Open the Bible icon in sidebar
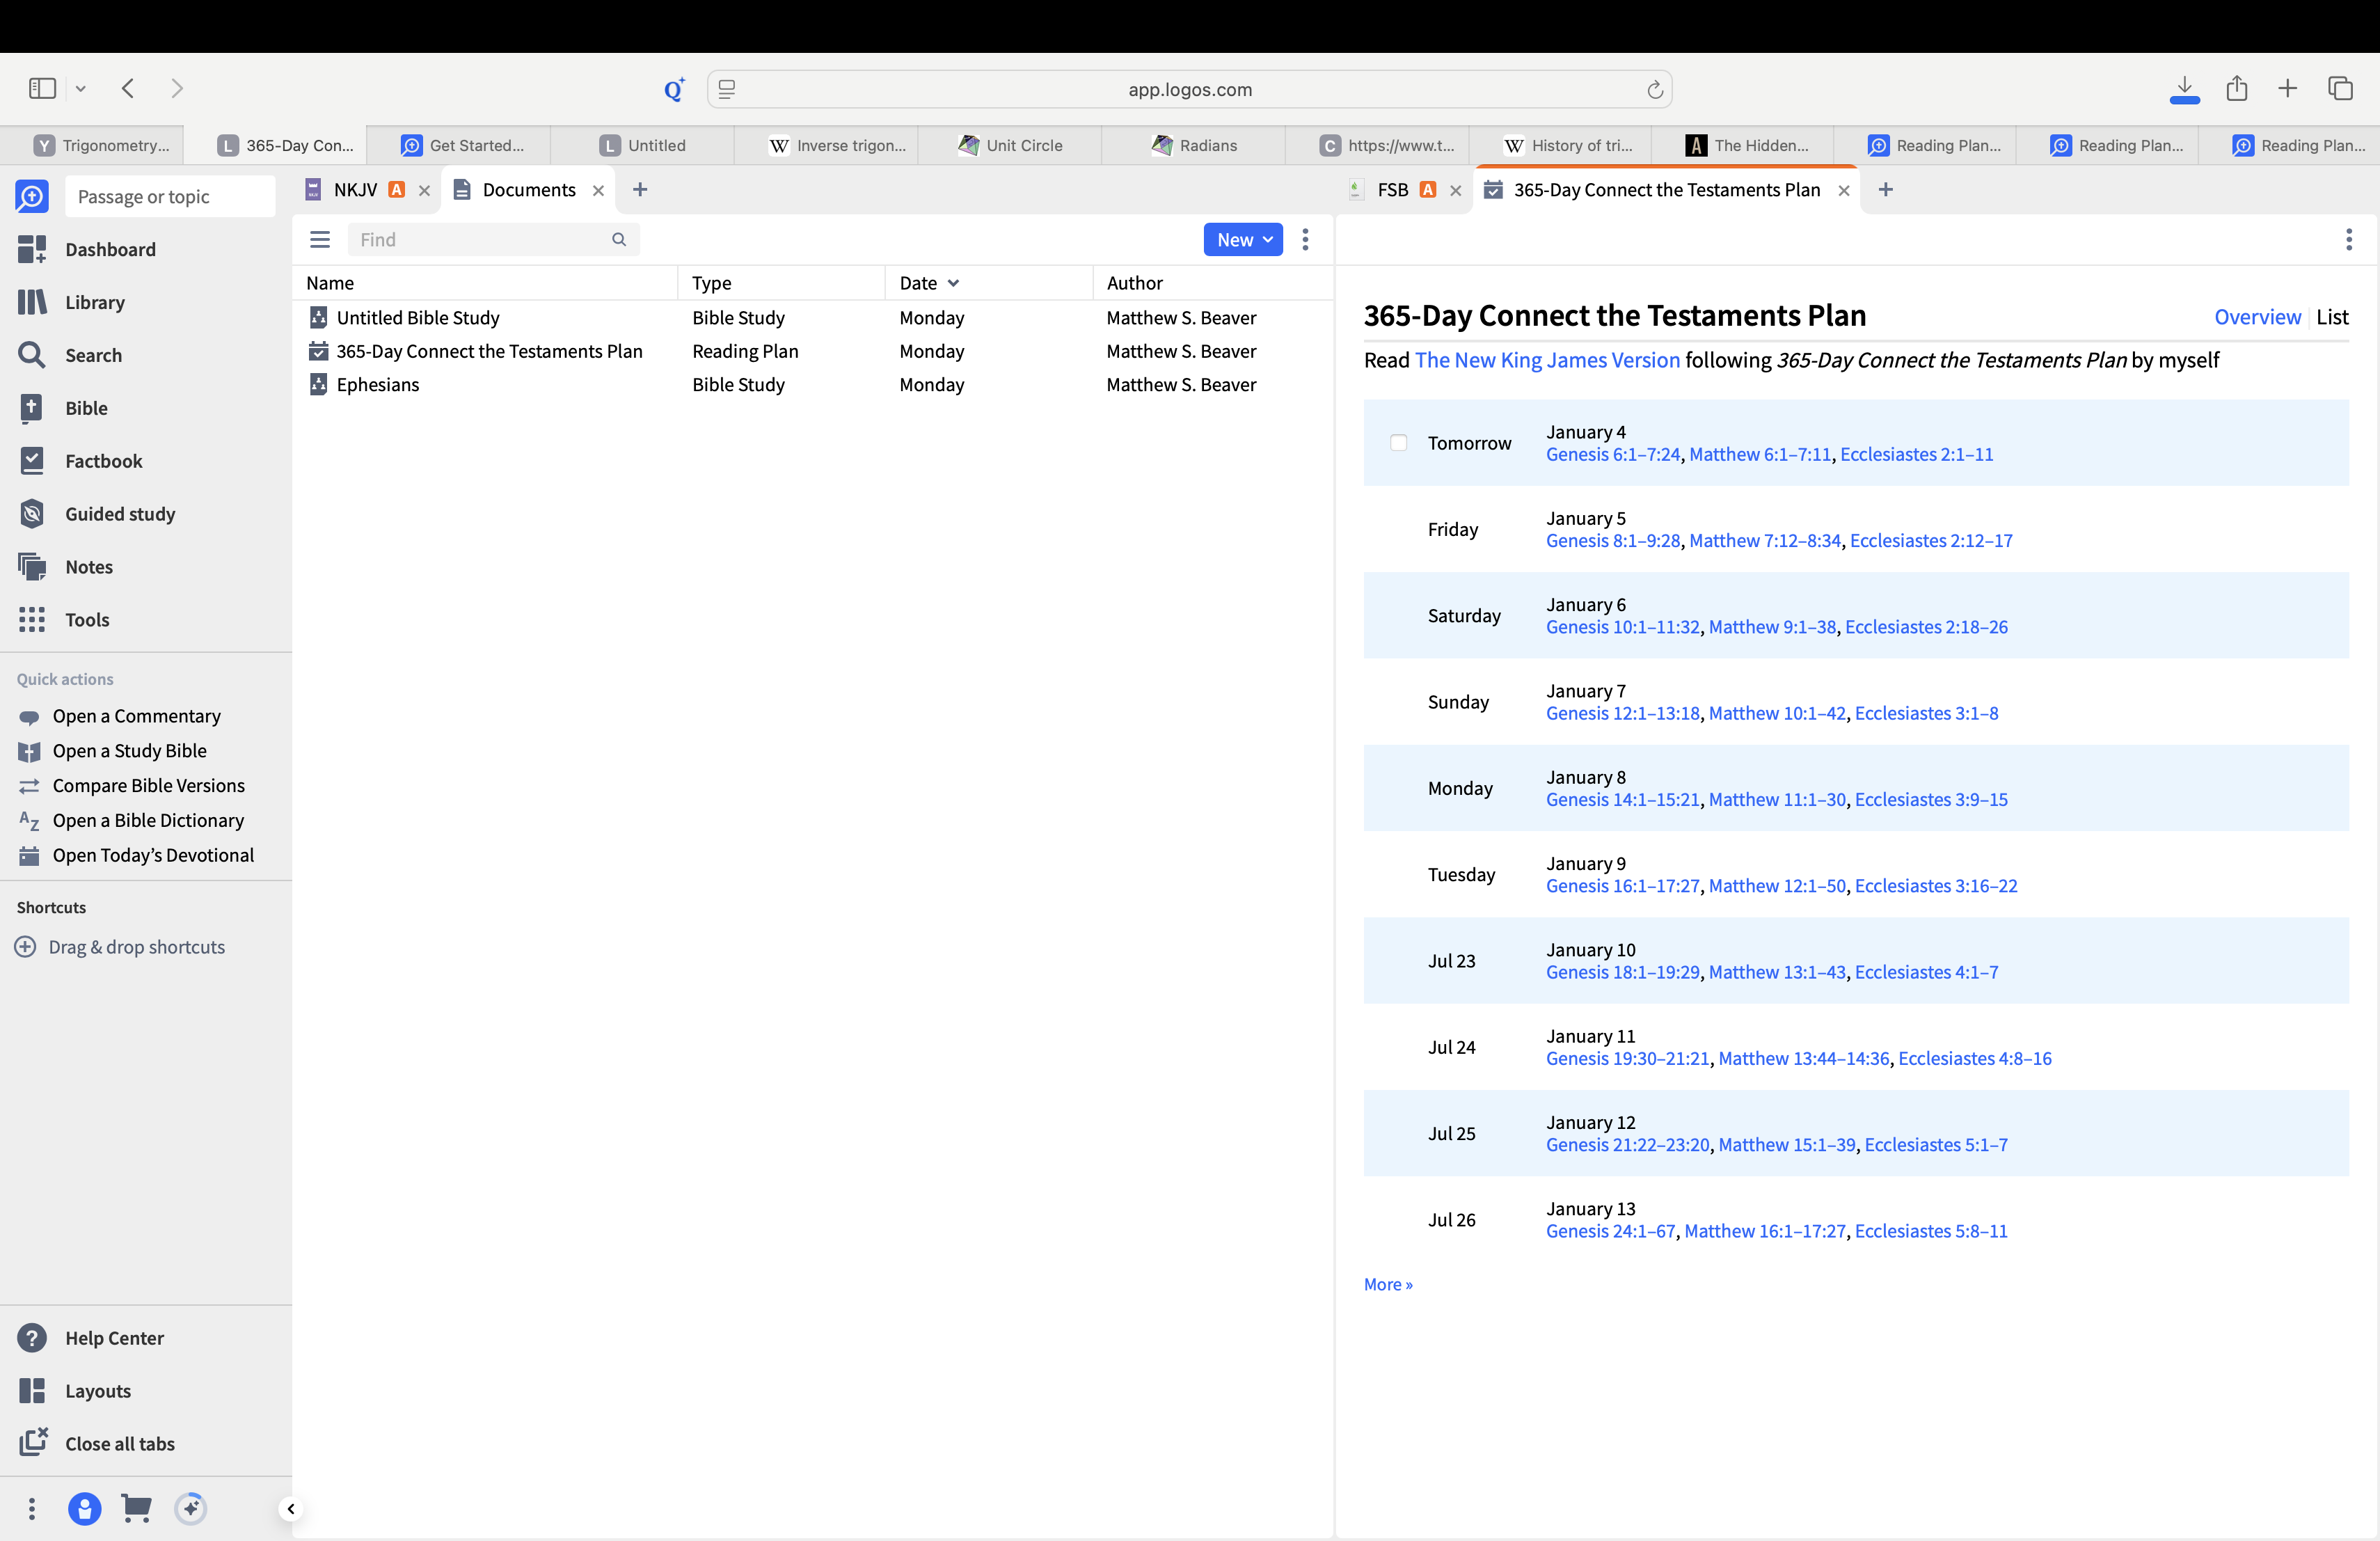 [32, 408]
